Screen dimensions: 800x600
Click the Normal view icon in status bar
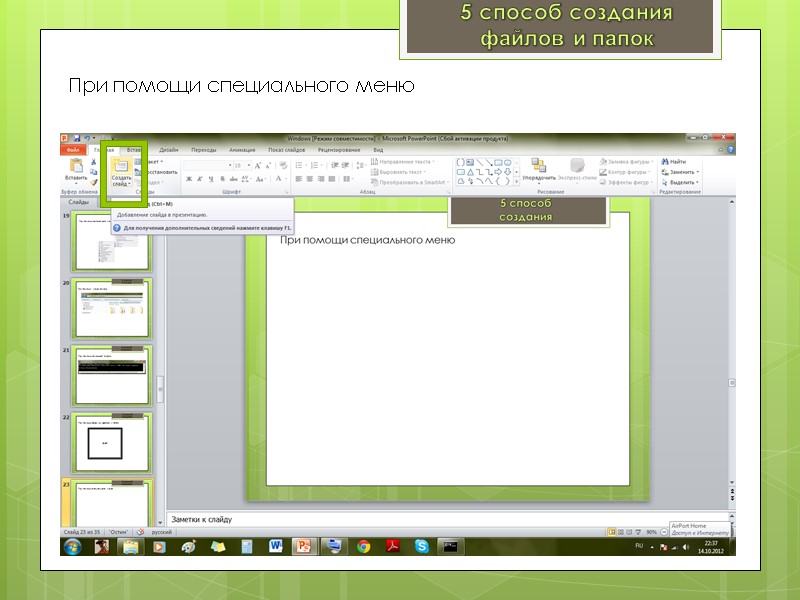coord(612,532)
